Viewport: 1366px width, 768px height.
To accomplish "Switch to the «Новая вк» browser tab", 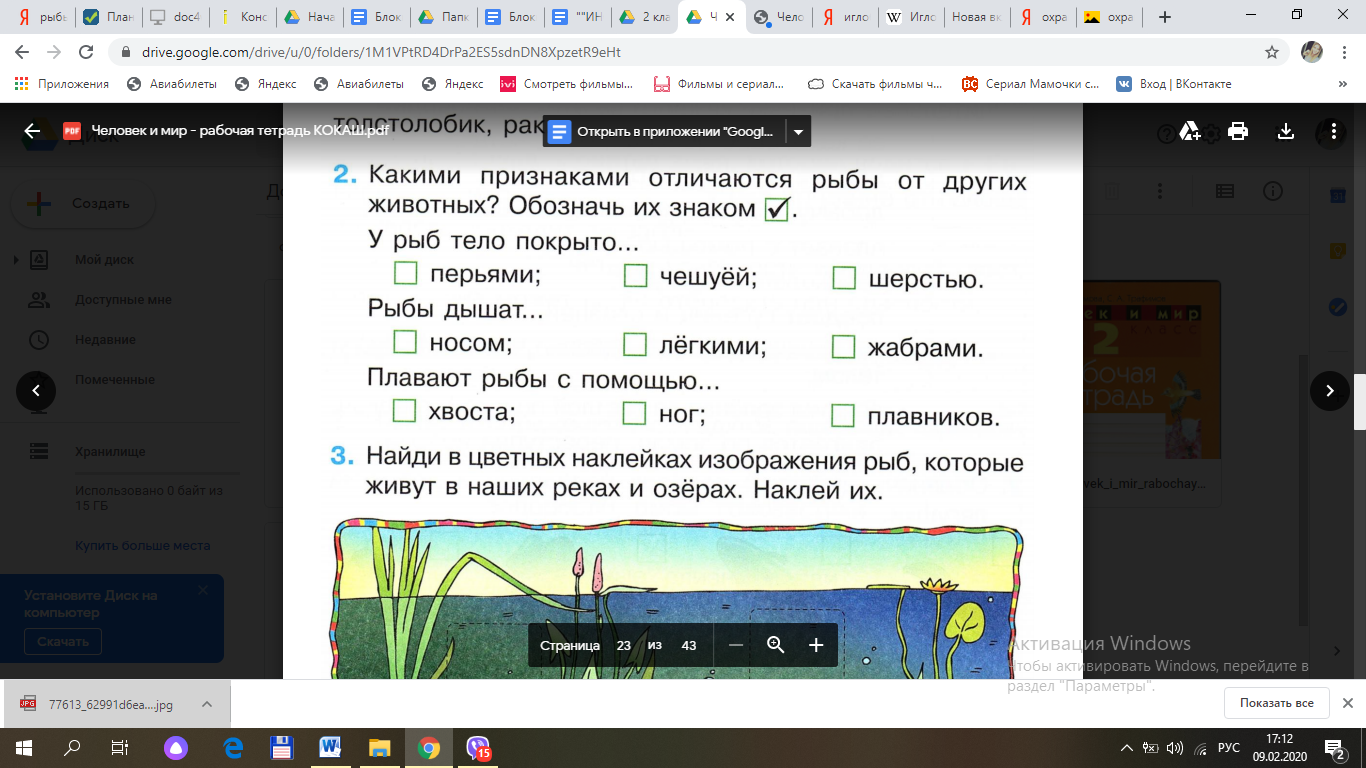I will [x=977, y=17].
